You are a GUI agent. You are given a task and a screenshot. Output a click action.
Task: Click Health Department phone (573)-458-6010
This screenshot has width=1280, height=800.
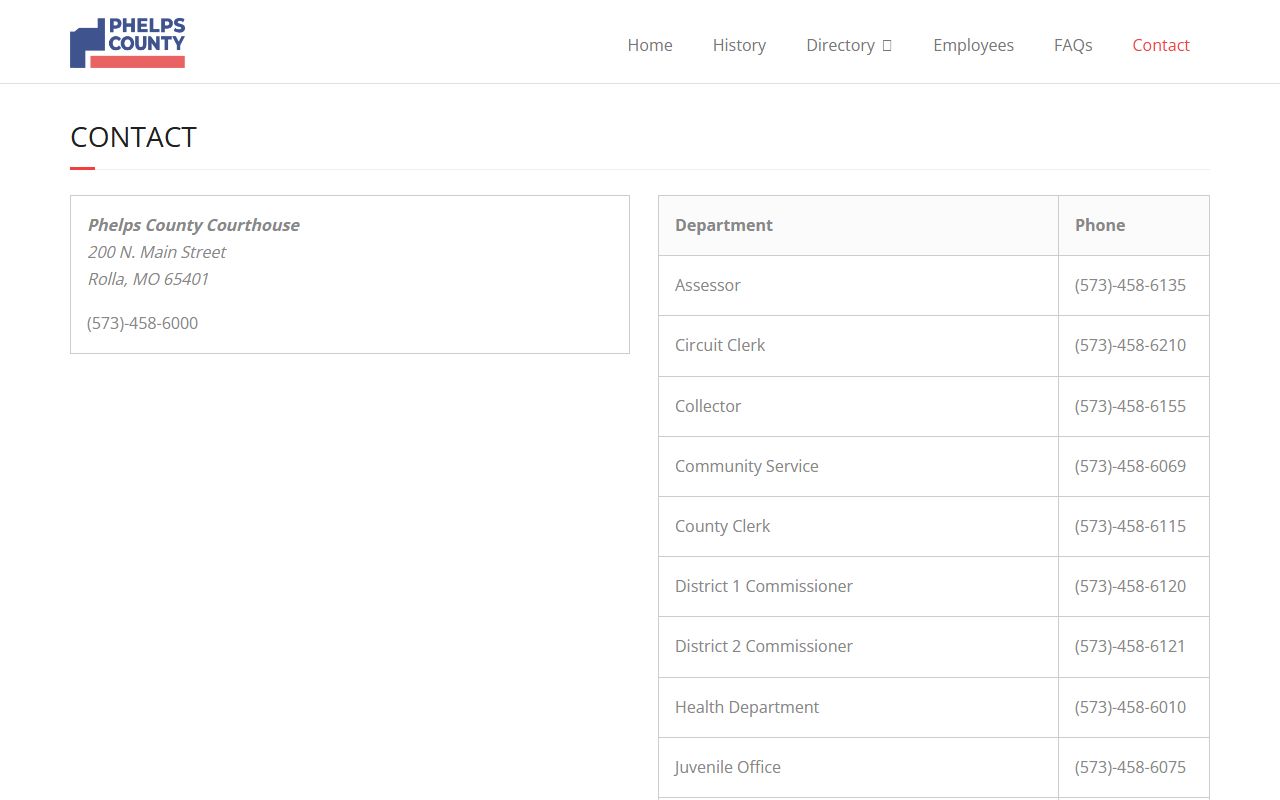1130,707
